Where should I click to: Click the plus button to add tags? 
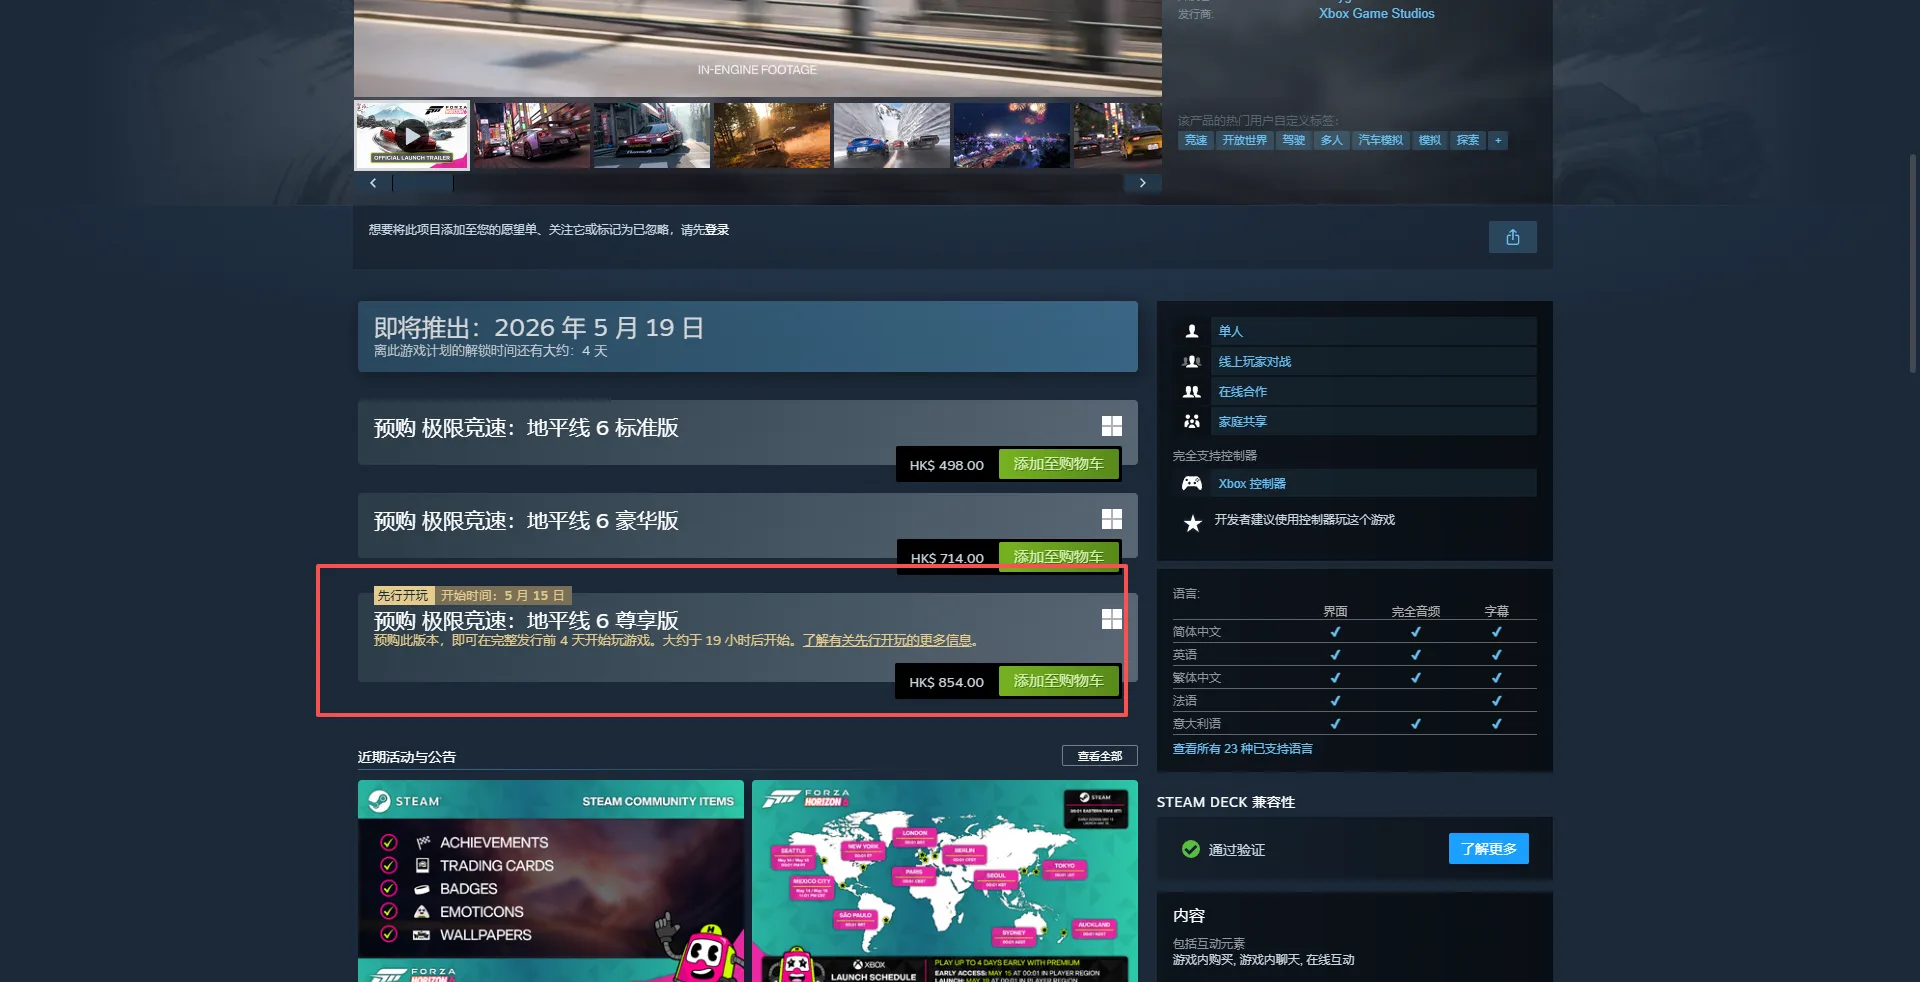[1498, 140]
